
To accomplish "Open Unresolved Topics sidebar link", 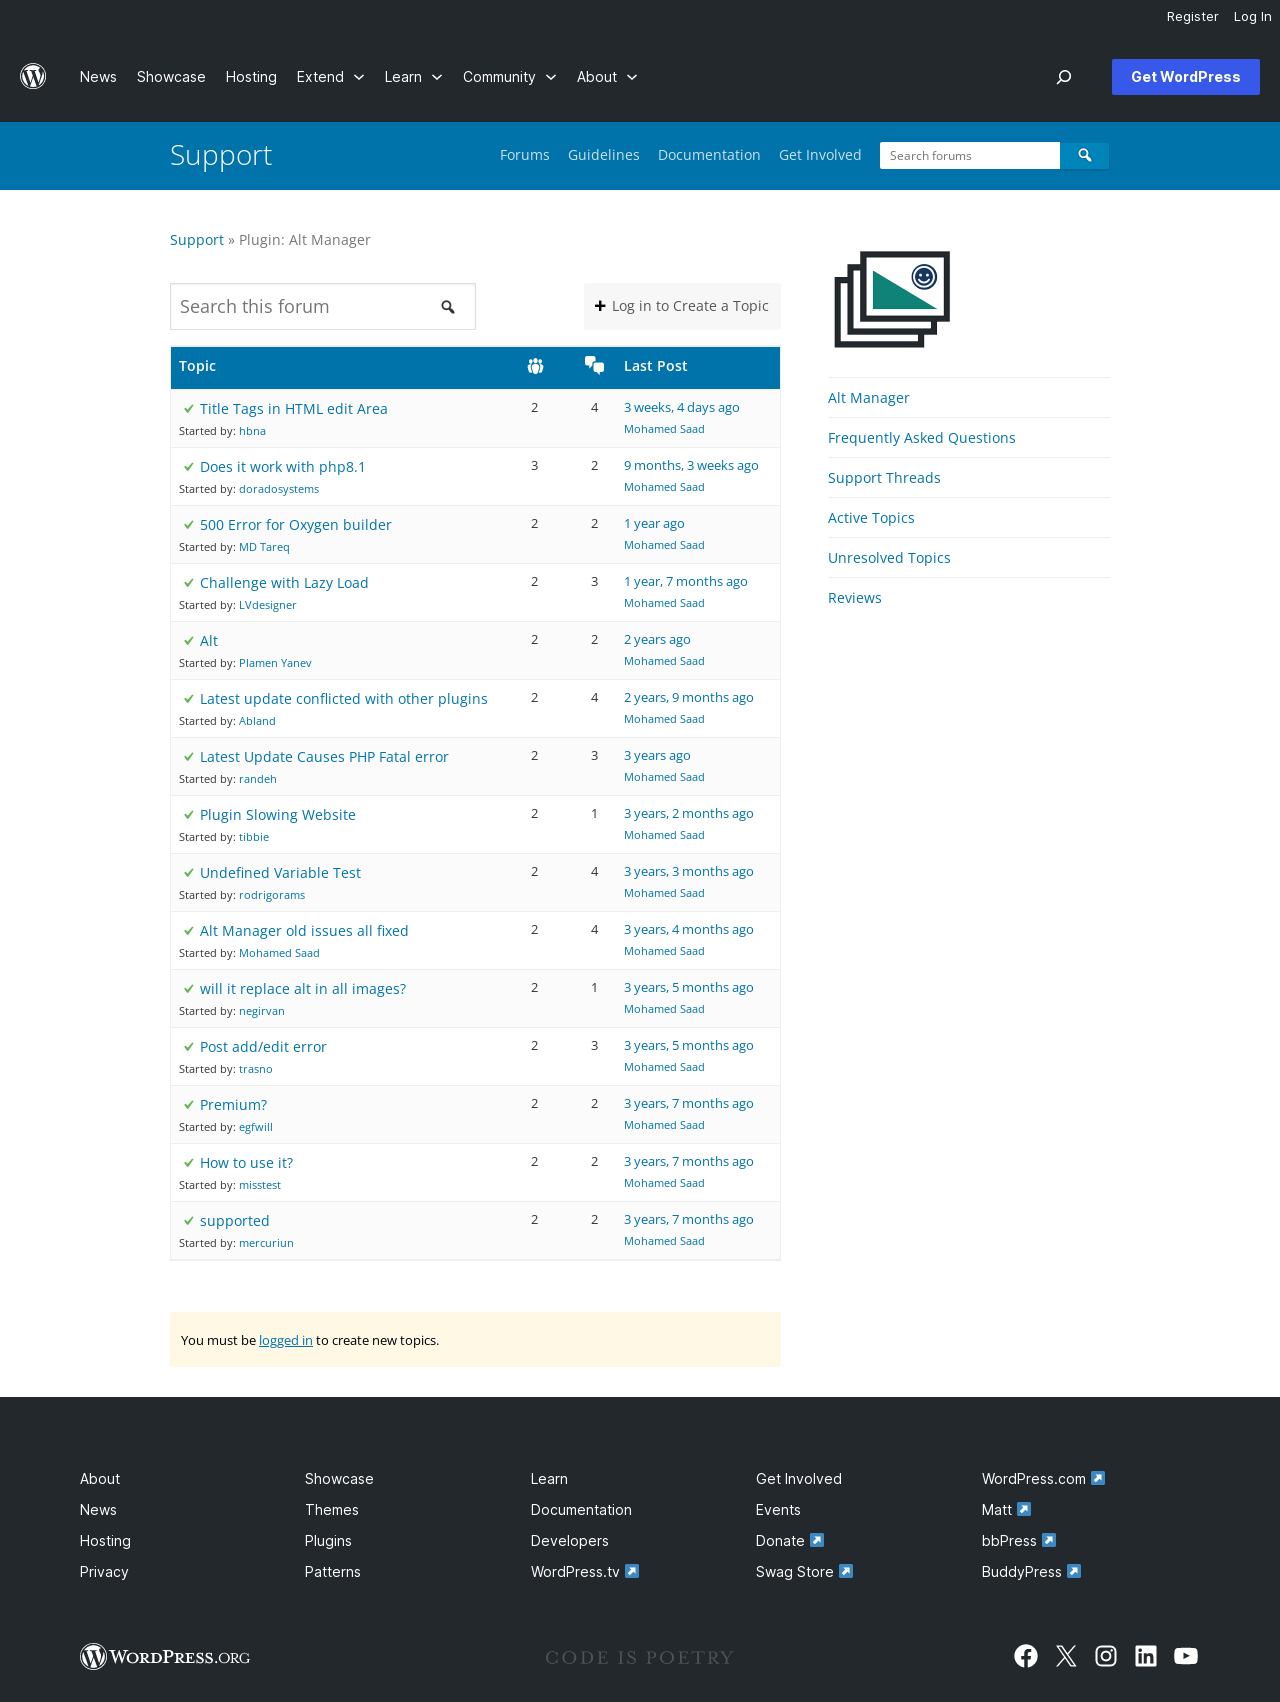I will point(889,558).
